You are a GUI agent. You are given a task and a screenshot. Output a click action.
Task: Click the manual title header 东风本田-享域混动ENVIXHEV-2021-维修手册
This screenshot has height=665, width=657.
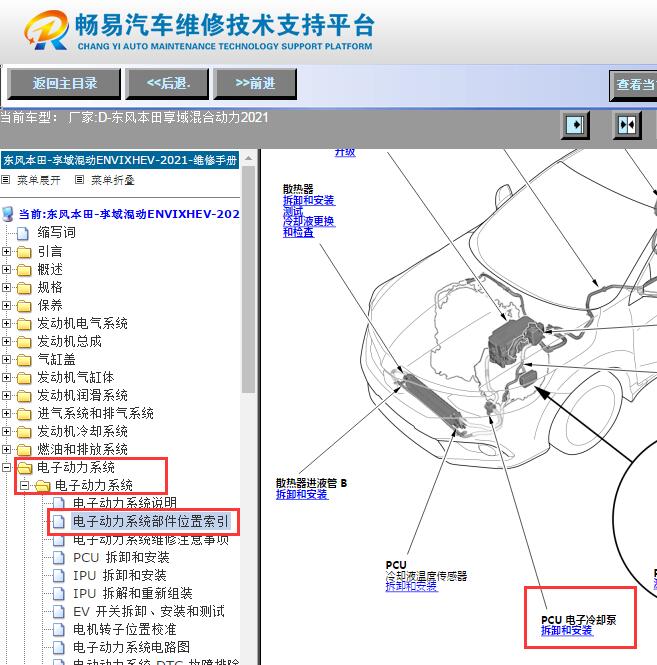[120, 160]
